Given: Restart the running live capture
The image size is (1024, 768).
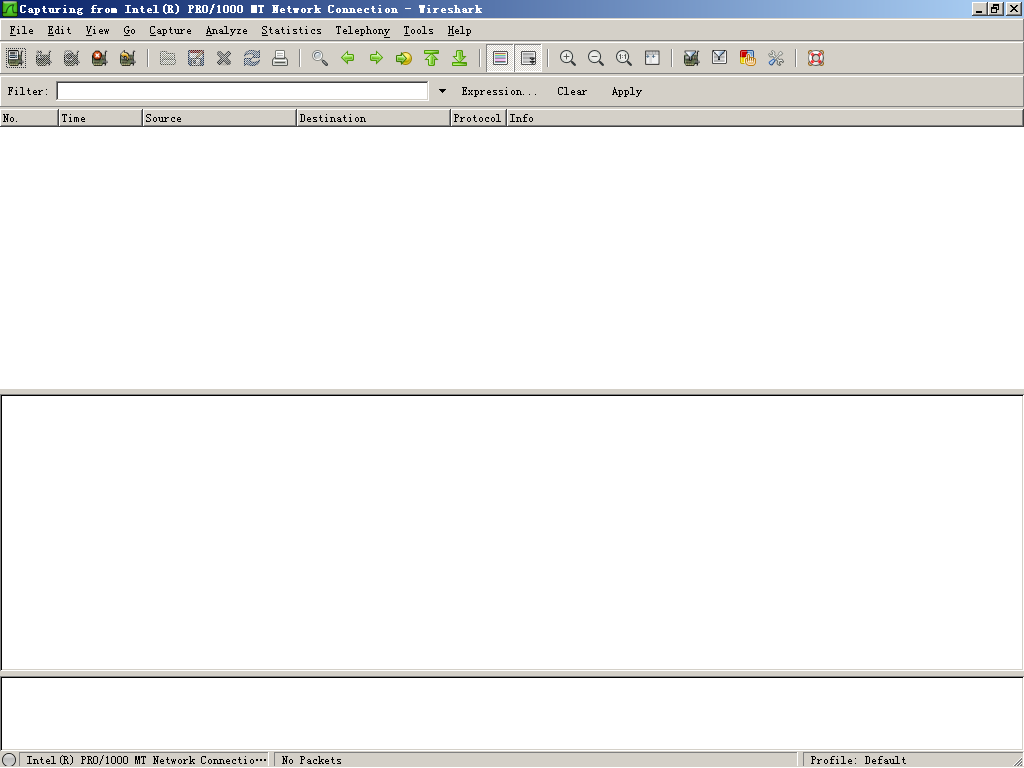Looking at the screenshot, I should pos(127,58).
